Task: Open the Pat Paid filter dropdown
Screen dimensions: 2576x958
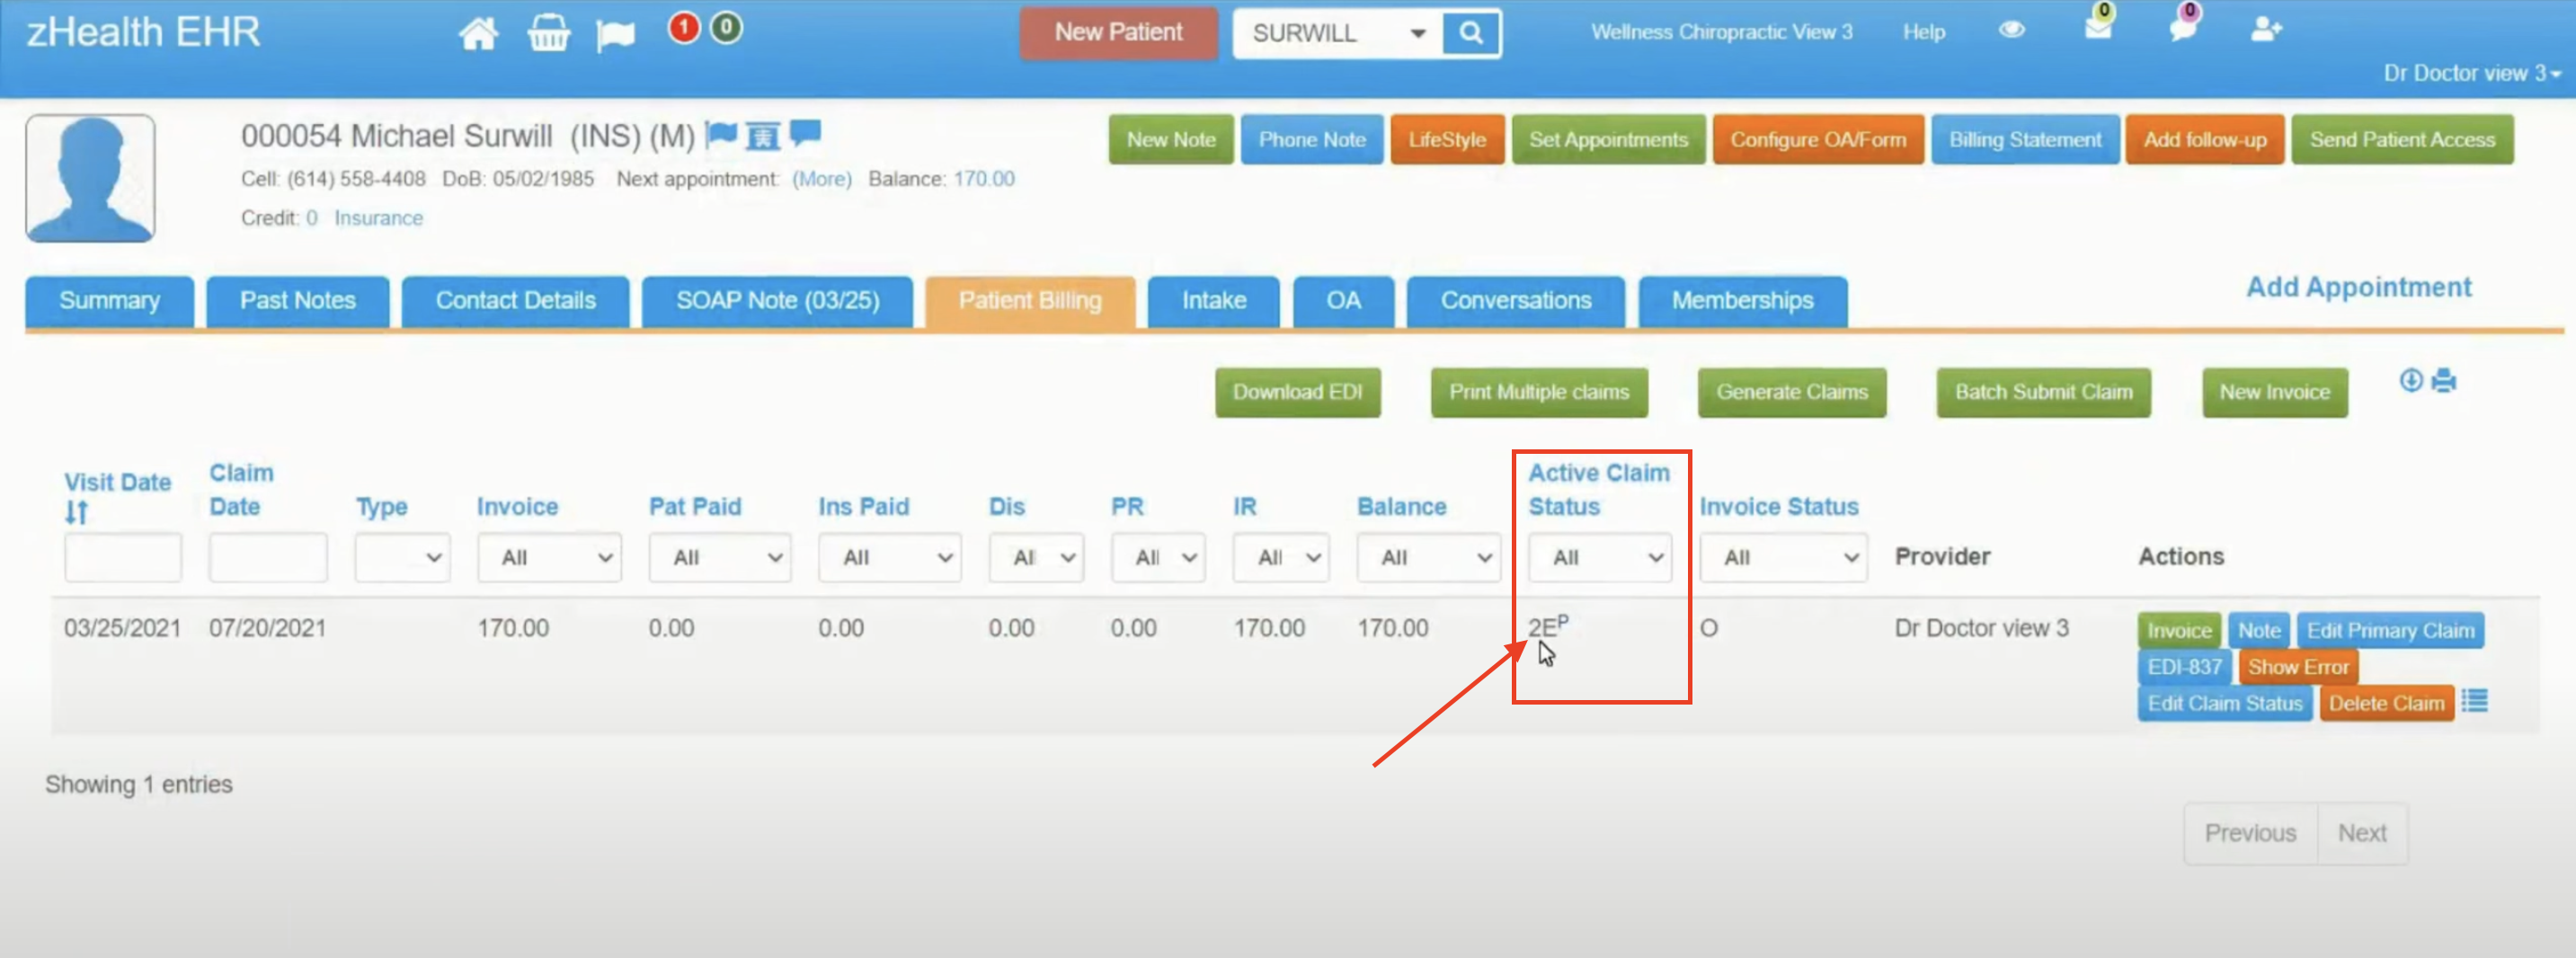Action: pos(719,557)
